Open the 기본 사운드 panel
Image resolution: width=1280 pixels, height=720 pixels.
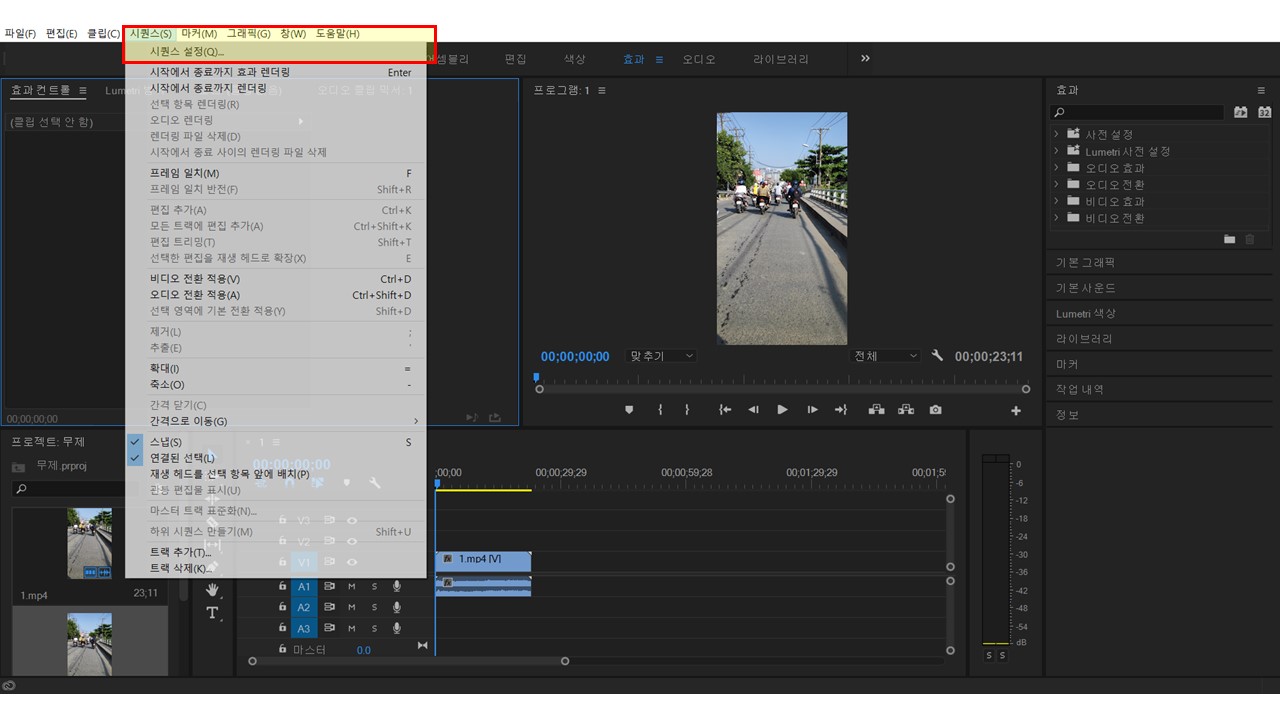[1085, 288]
